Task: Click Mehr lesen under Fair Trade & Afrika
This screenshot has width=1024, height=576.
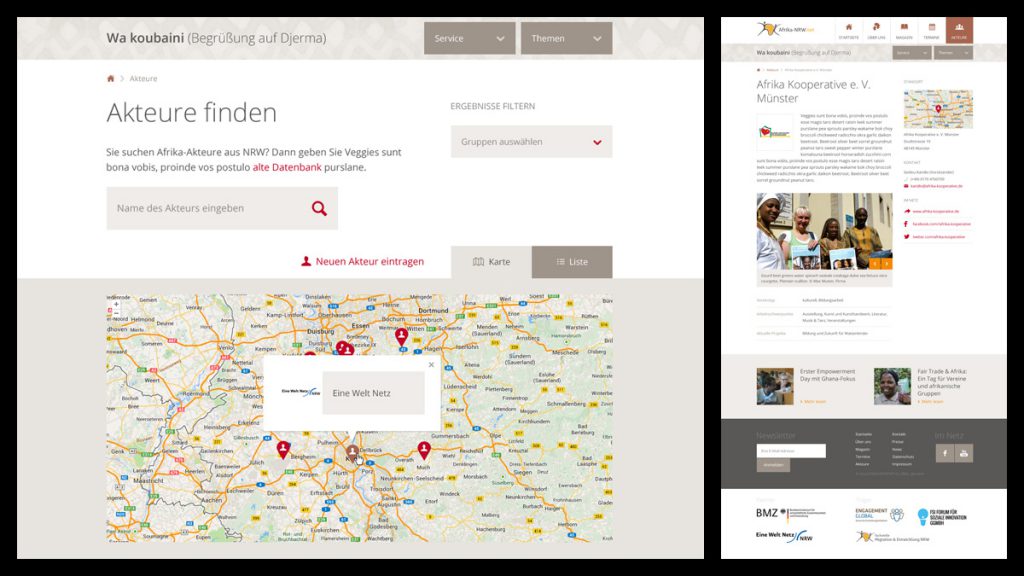Action: point(930,402)
